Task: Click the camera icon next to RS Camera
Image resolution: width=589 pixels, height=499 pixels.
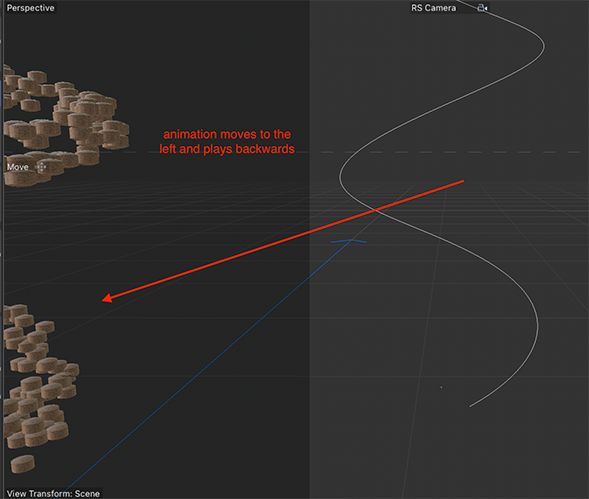Action: pos(482,8)
